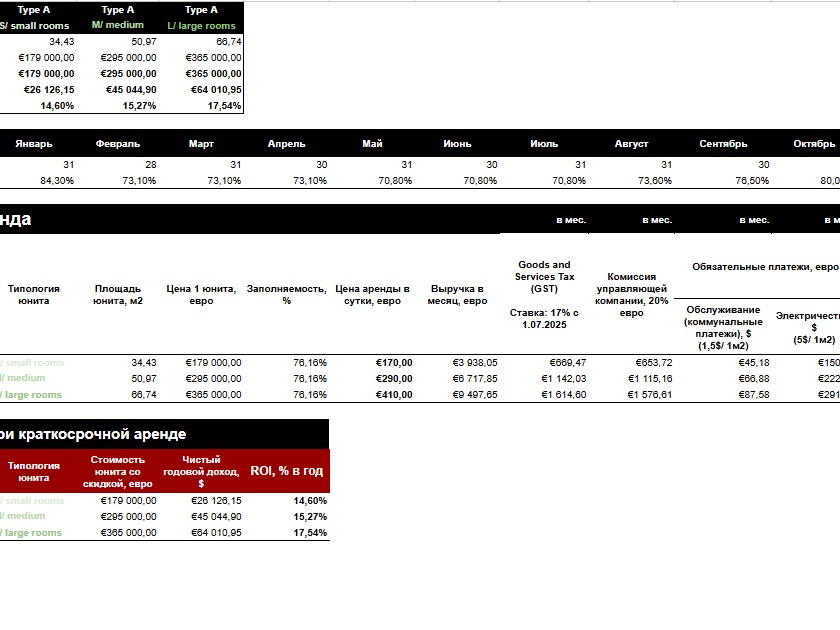Click the daily rent cell €410,00

pos(394,395)
